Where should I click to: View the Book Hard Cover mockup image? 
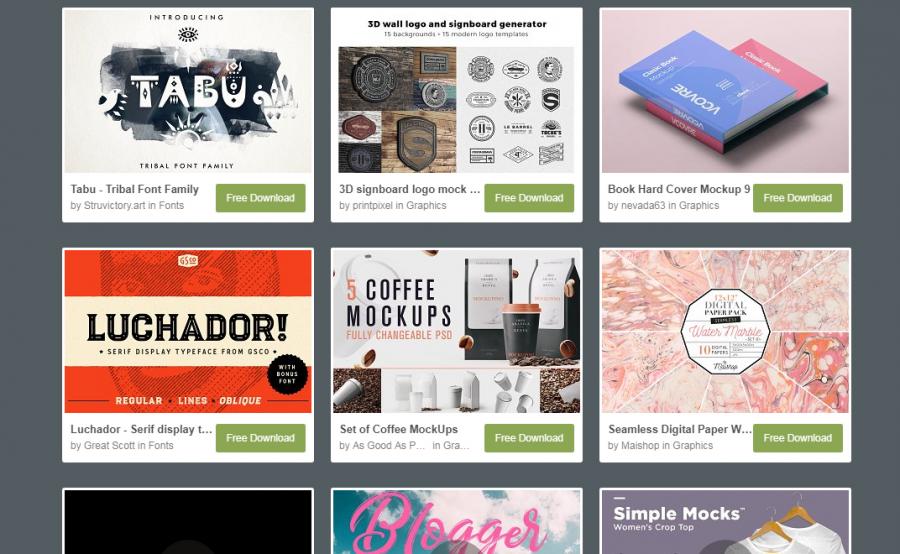click(725, 91)
